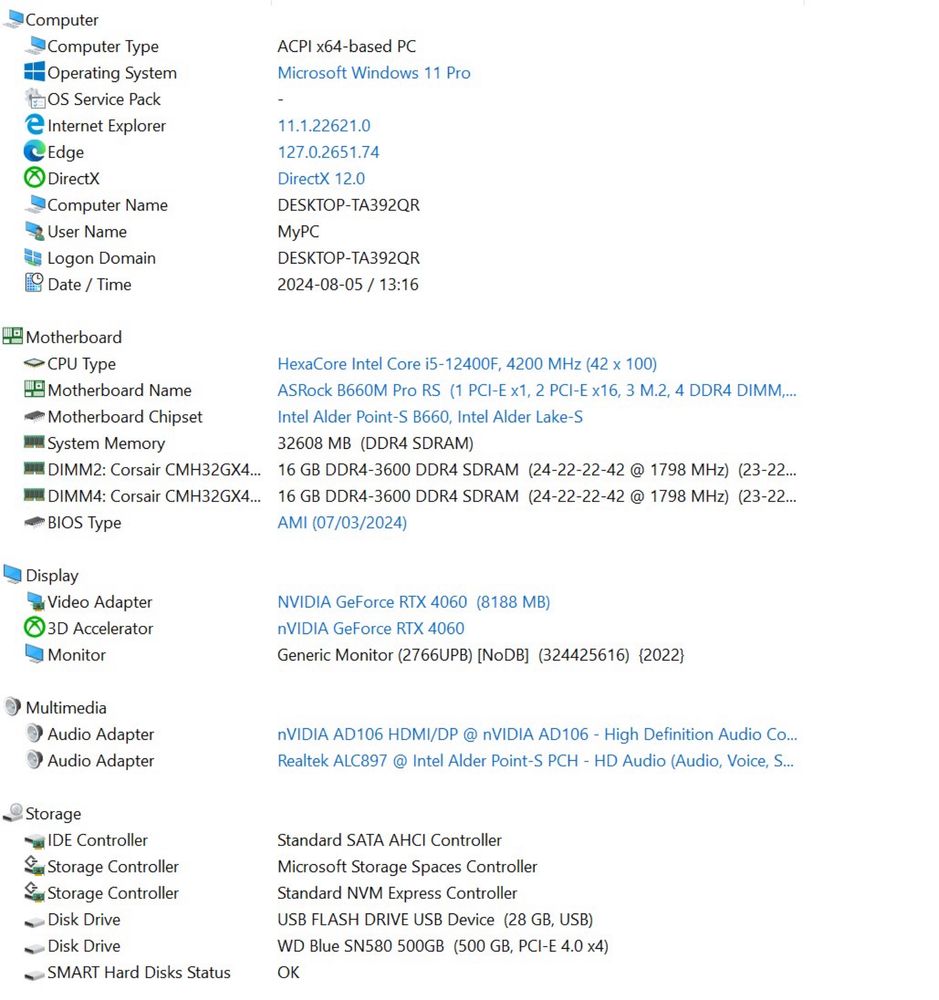Open the HexaCore Intel Core i5-12400F link
Image resolution: width=939 pixels, height=1000 pixels.
467,364
